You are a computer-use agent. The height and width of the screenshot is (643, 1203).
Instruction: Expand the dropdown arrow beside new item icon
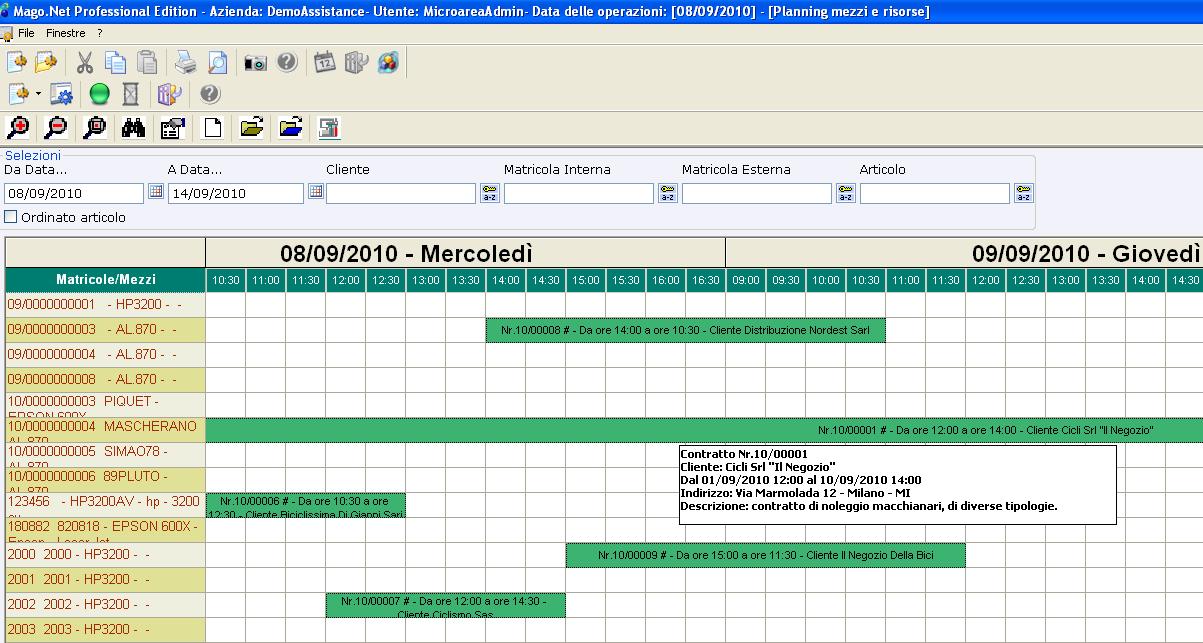(x=38, y=94)
